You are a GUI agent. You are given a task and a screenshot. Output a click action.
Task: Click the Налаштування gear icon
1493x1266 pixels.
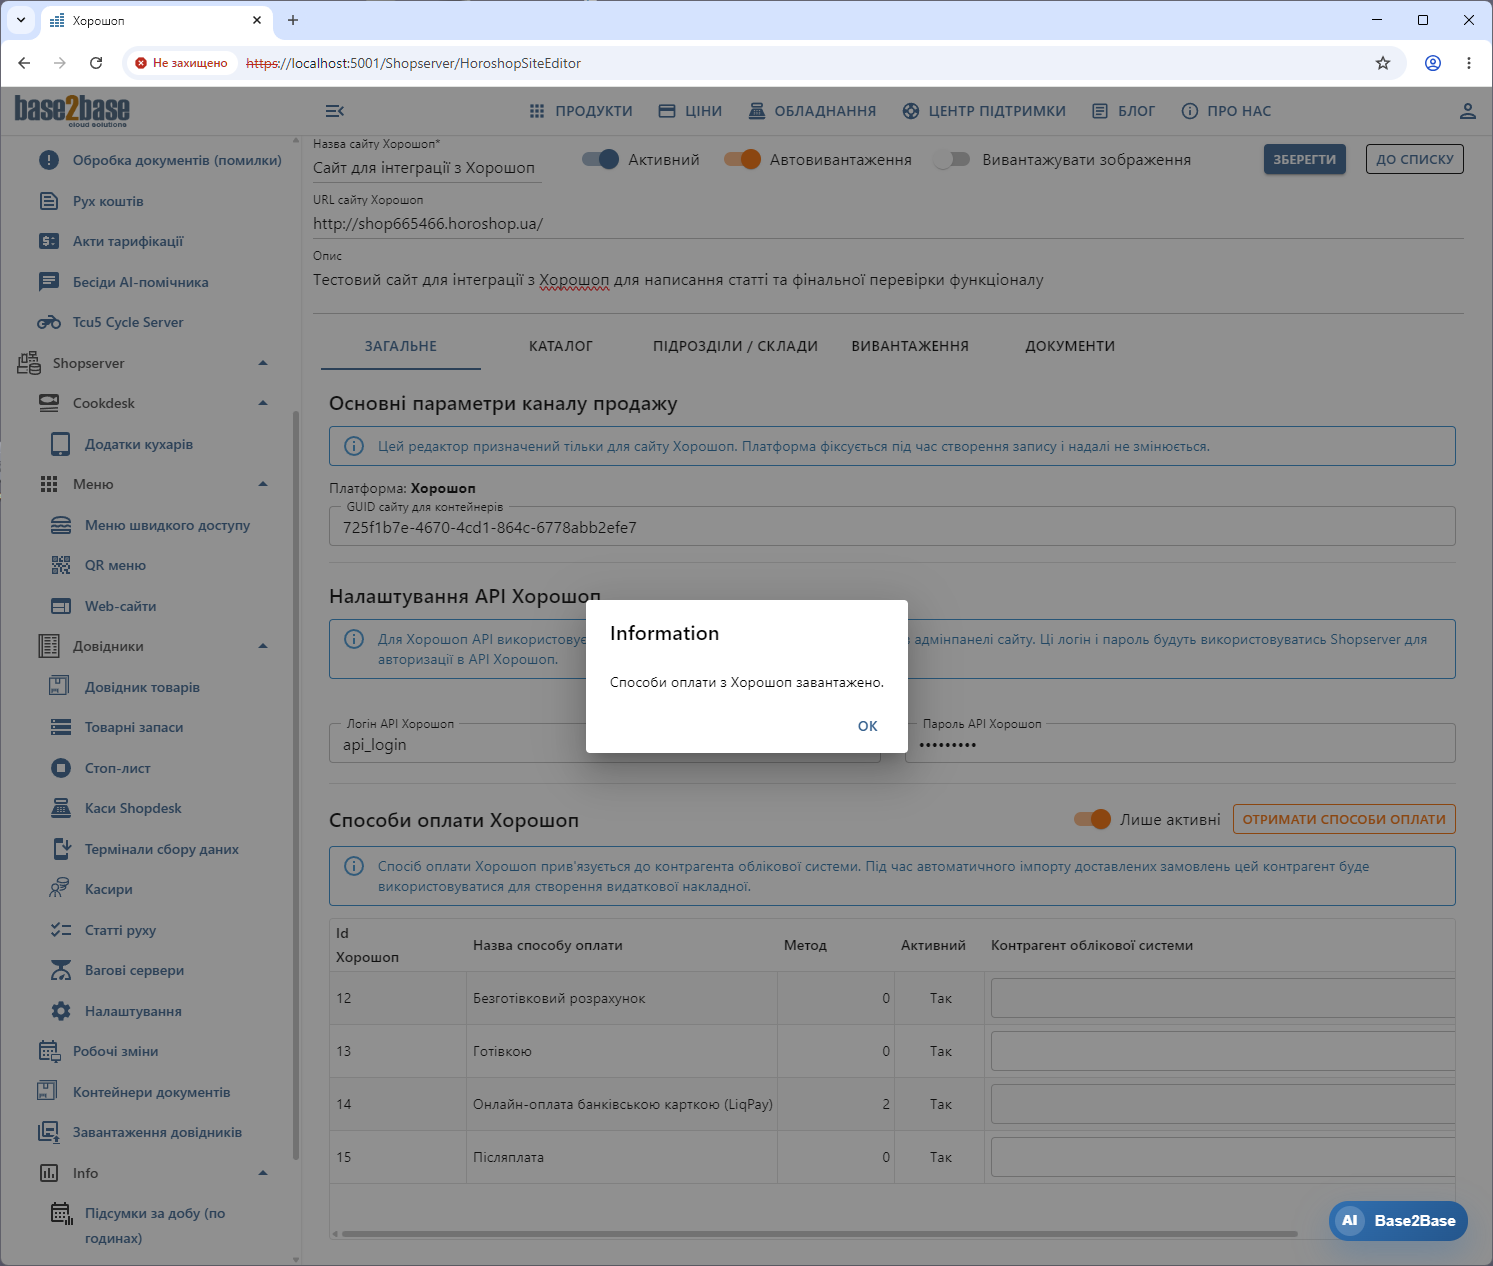click(61, 1011)
